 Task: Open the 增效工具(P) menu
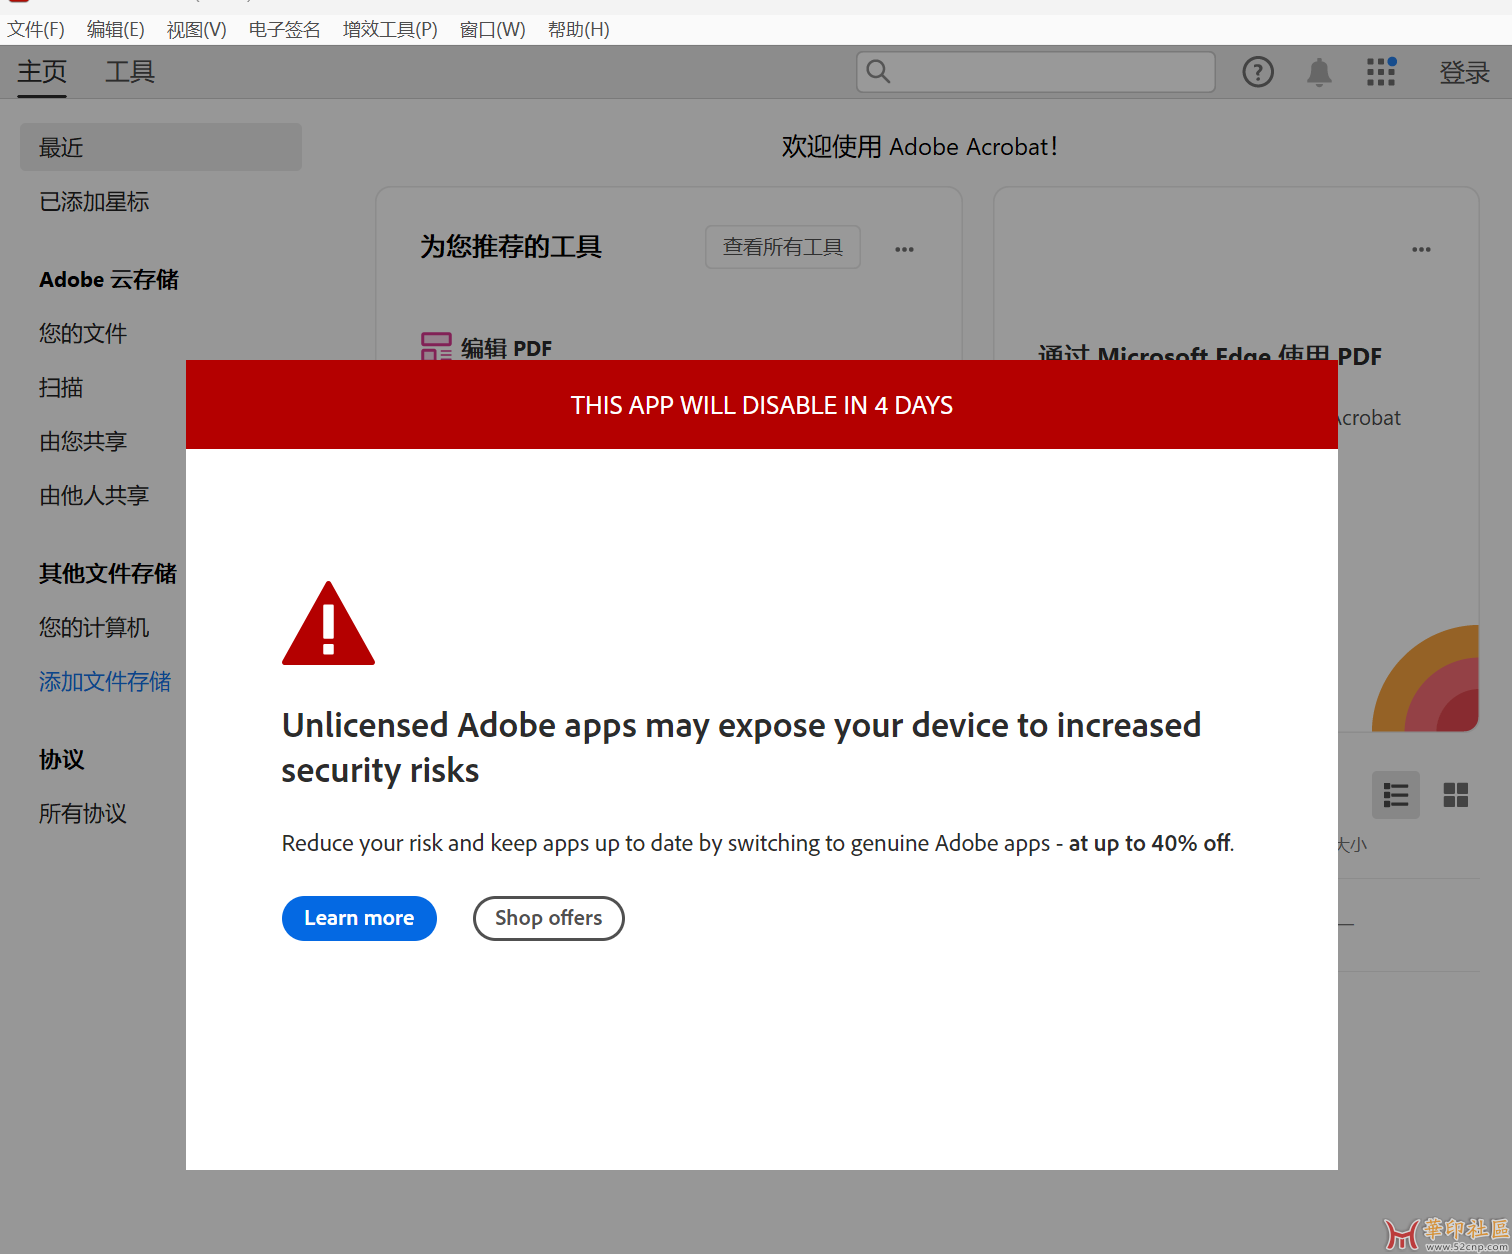390,30
